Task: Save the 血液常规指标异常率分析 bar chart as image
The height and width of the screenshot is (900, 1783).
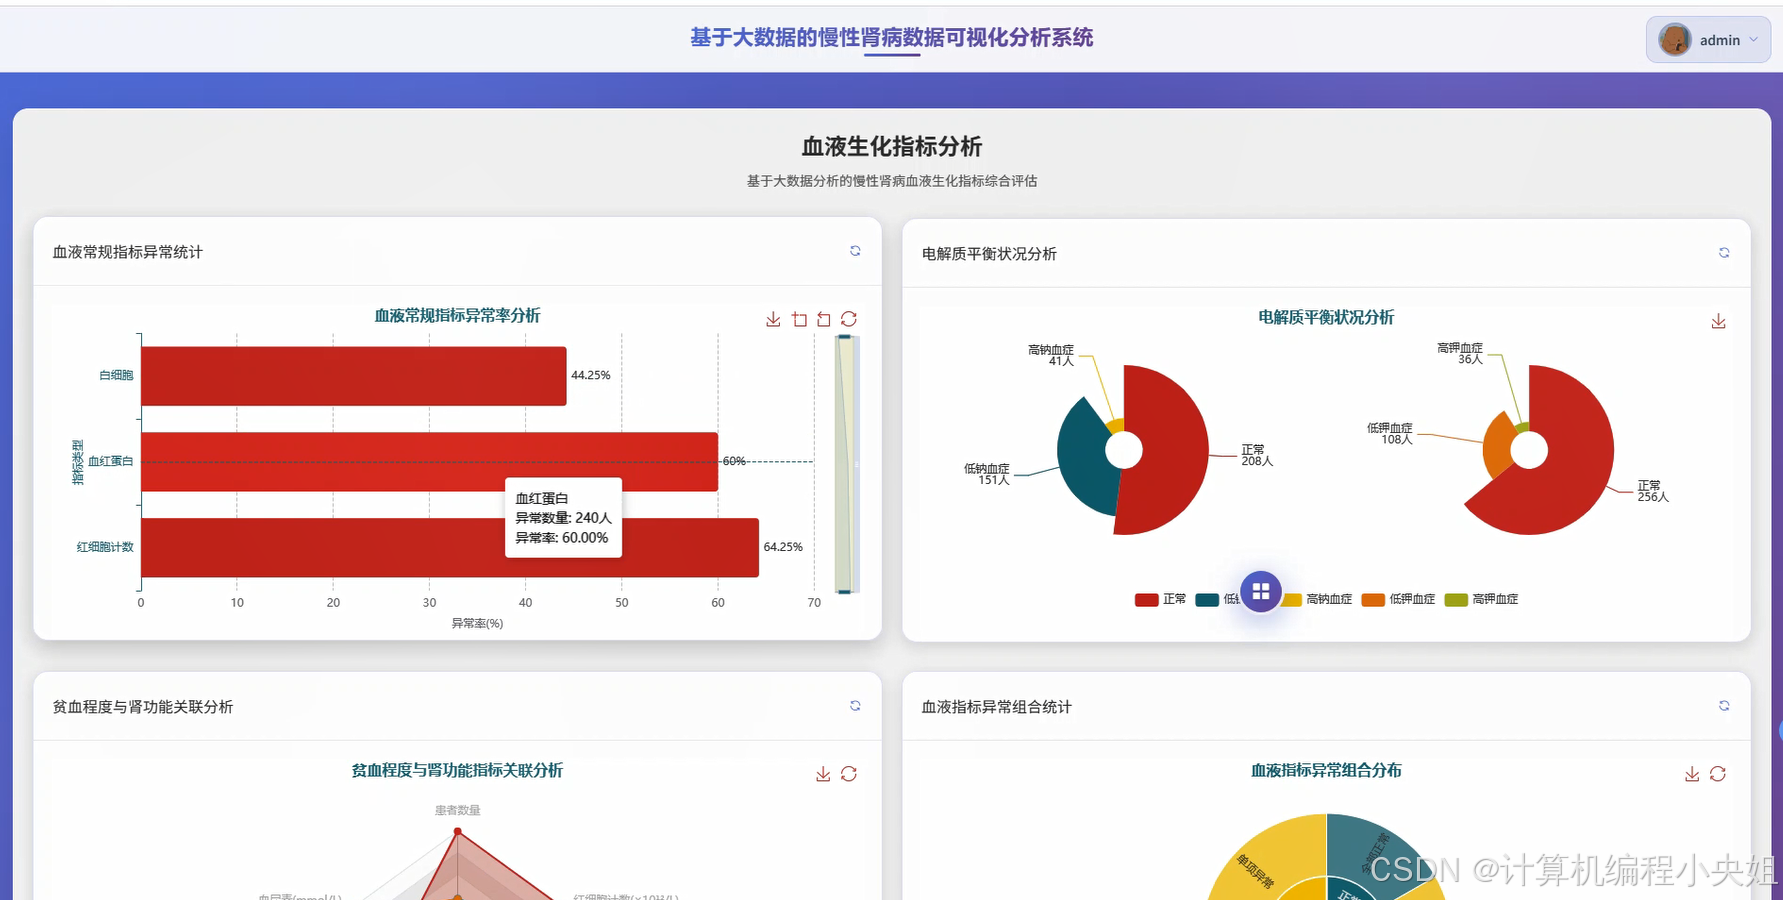Action: tap(773, 319)
